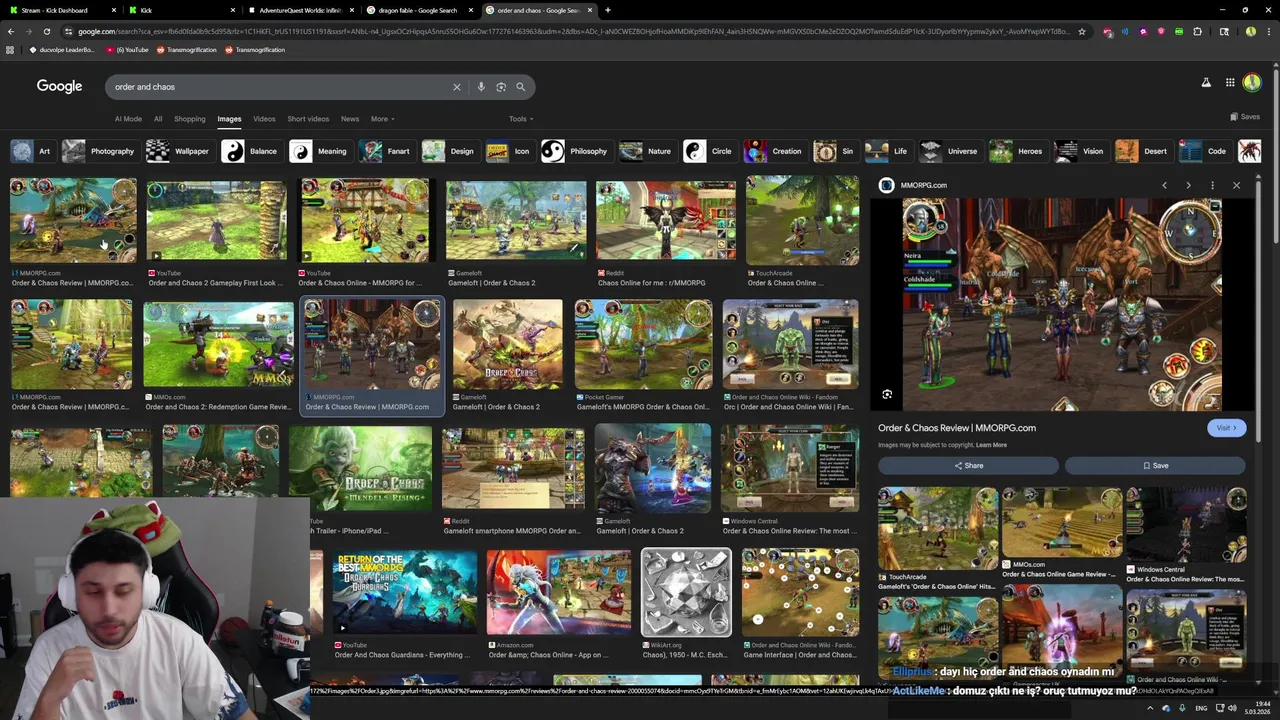Open the WikiArt M.C. Escher Chaos thumbnail
The width and height of the screenshot is (1280, 720).
686,593
